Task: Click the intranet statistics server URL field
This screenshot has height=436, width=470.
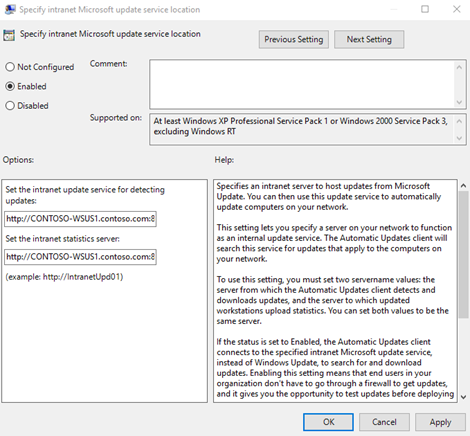Action: click(x=80, y=257)
